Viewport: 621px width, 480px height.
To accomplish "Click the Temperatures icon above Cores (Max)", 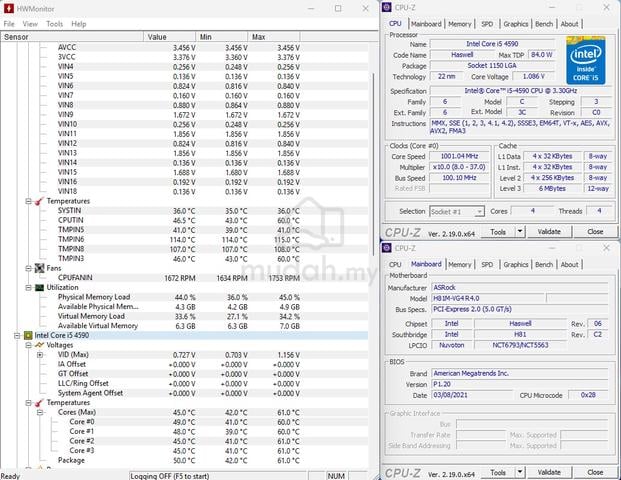I will click(39, 403).
